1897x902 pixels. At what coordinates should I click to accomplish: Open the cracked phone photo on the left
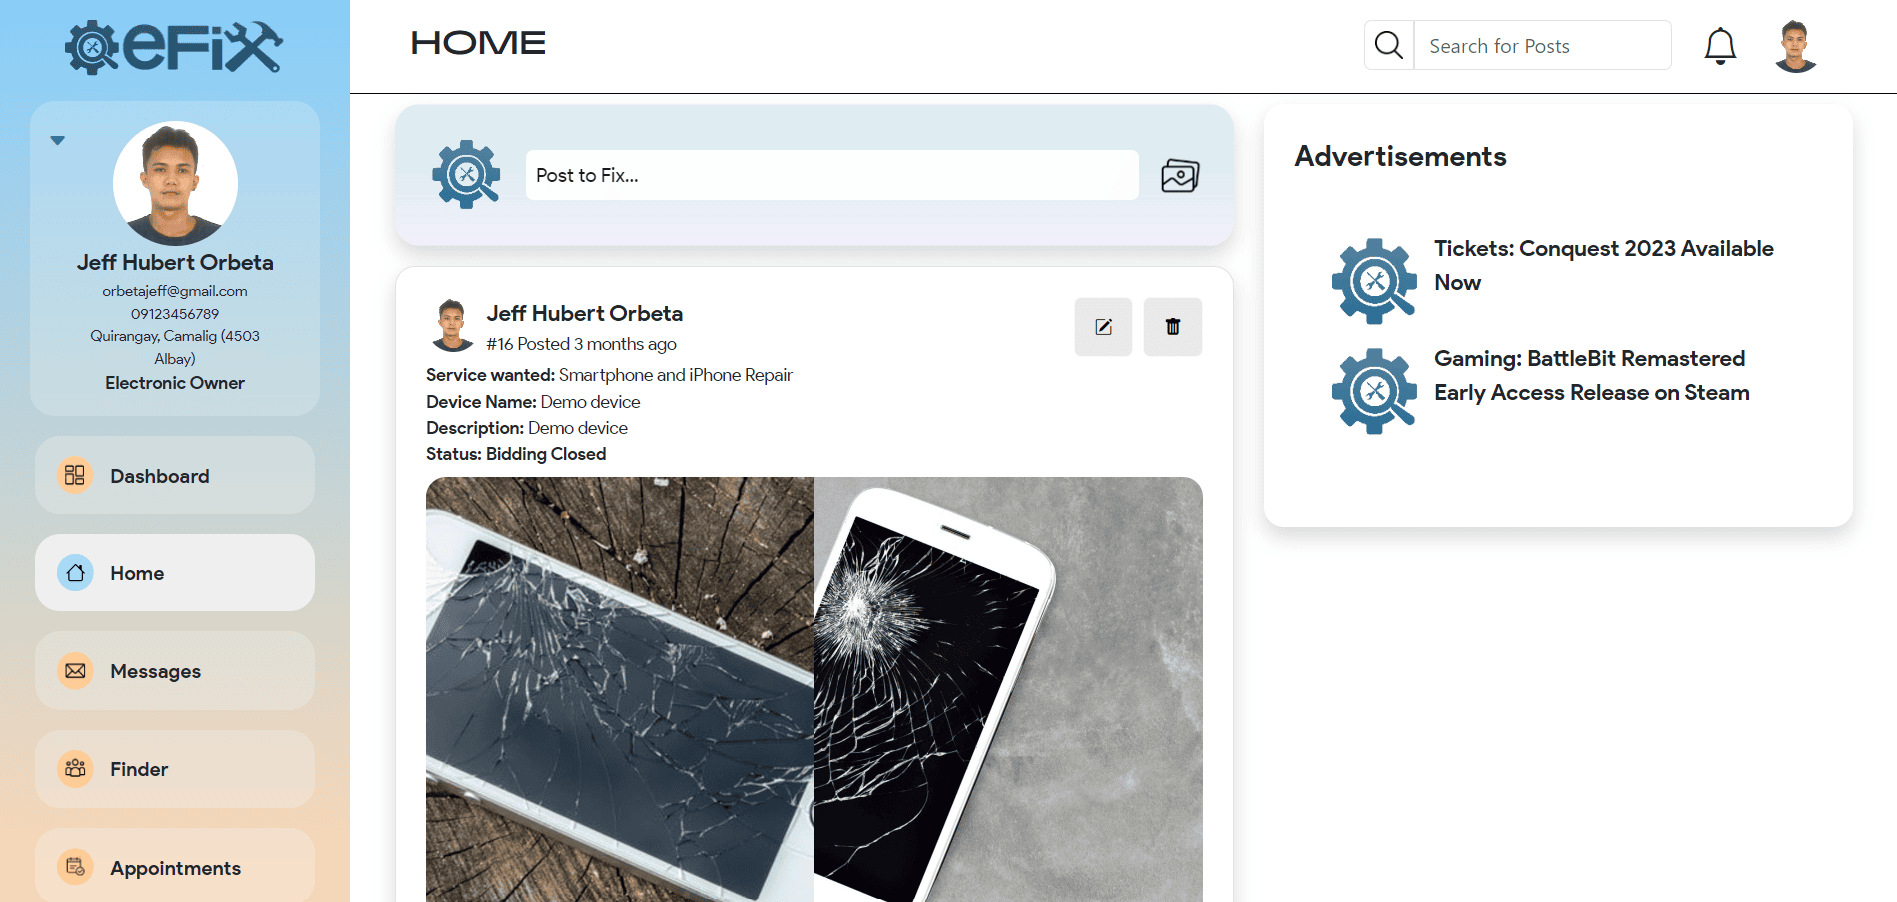point(620,689)
